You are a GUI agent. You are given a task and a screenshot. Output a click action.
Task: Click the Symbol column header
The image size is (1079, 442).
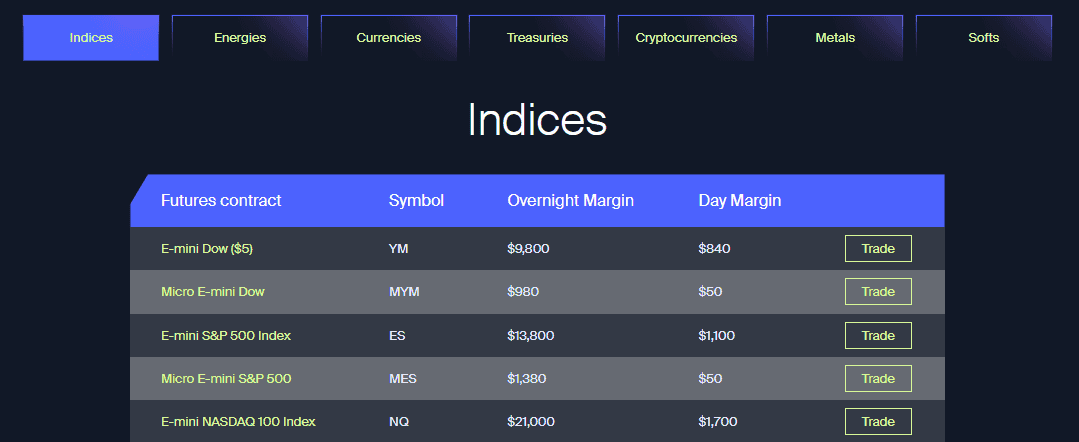coord(416,201)
